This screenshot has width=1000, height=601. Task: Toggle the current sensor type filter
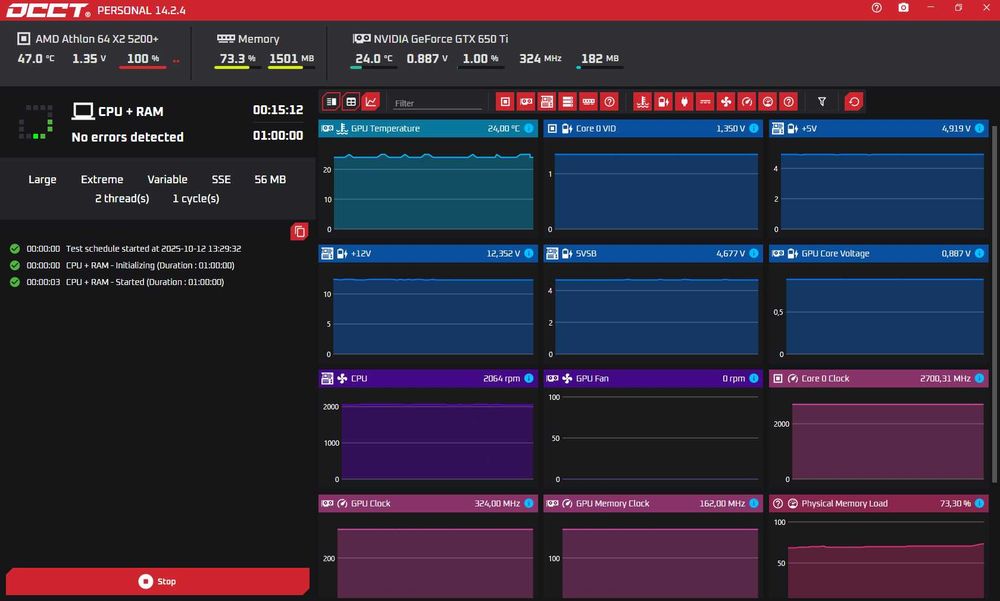(705, 101)
